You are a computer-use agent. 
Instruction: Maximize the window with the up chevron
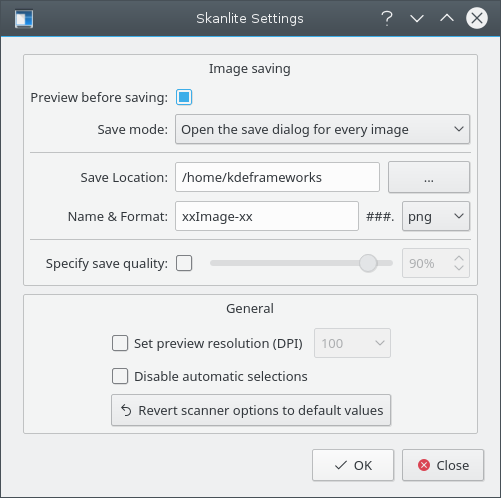447,18
